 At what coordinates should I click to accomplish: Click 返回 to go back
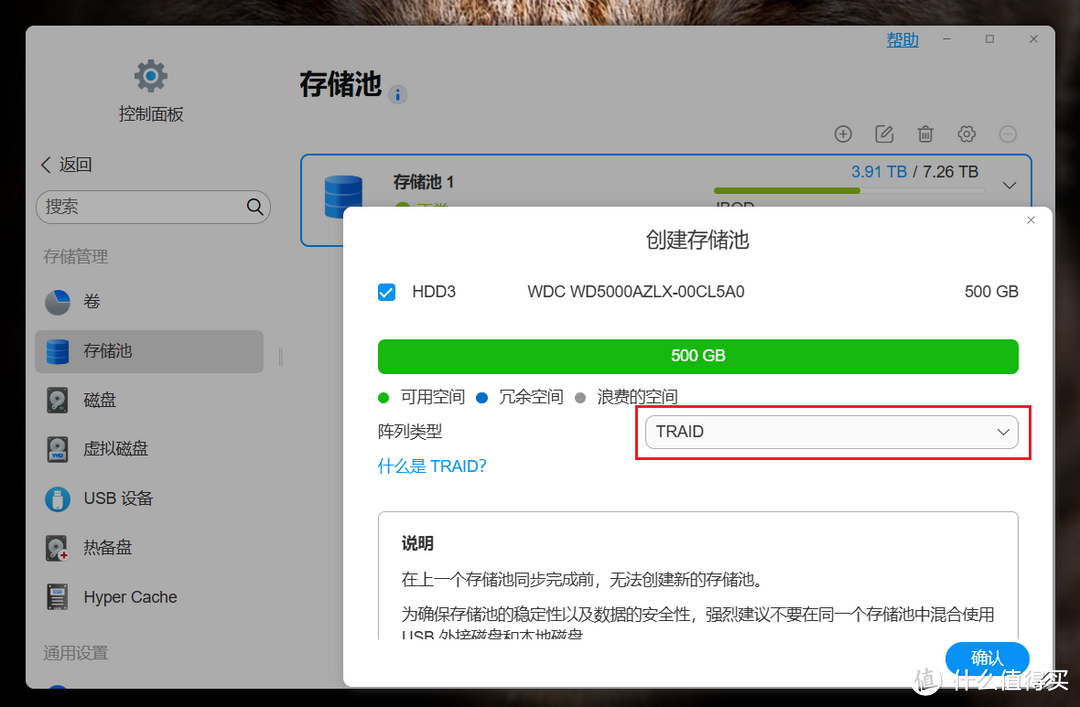(x=66, y=164)
